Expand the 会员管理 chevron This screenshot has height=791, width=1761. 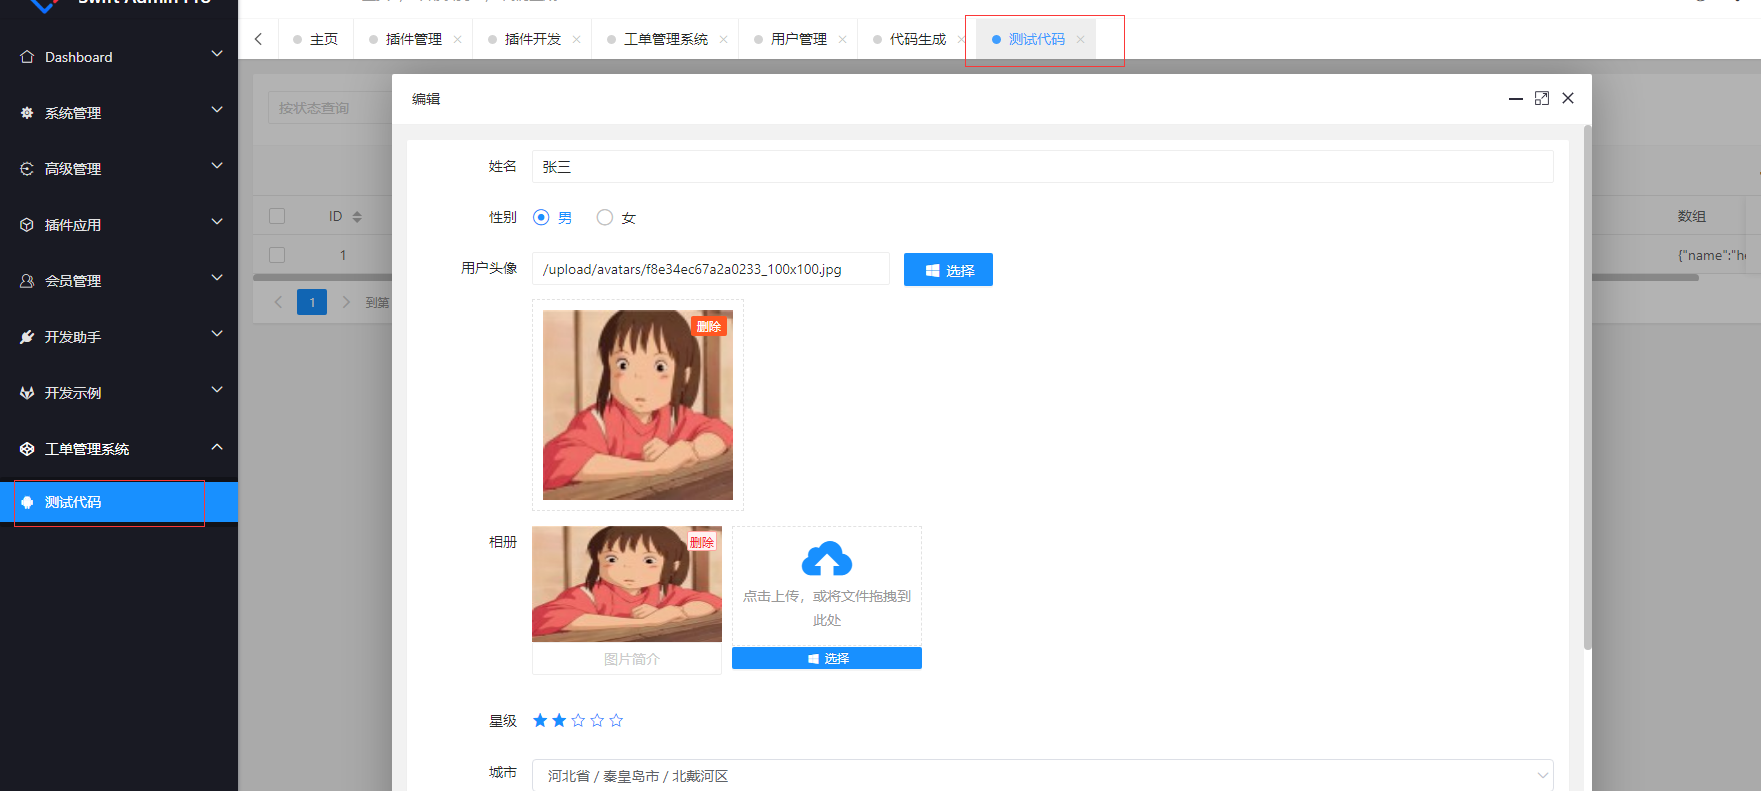[x=217, y=278]
